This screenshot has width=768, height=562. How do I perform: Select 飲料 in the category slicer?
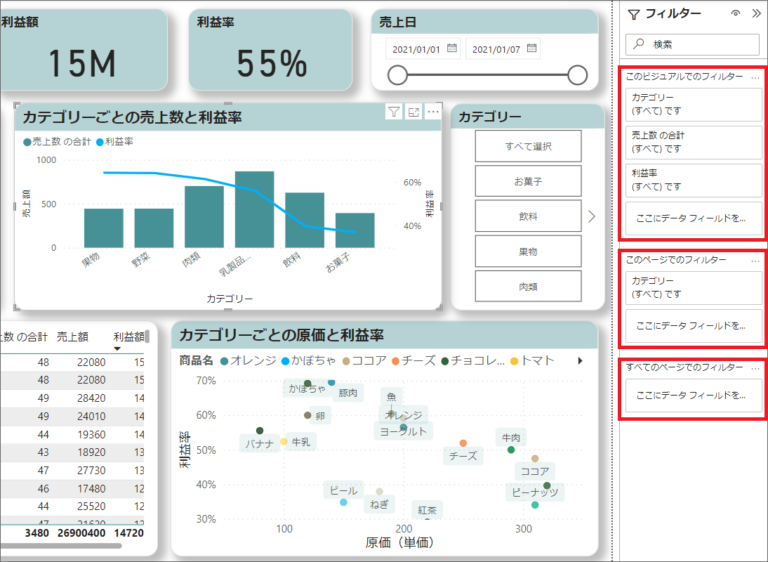click(x=528, y=216)
